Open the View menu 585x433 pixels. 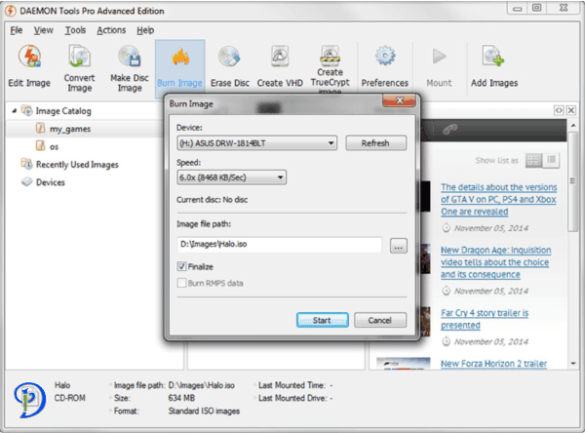[44, 30]
